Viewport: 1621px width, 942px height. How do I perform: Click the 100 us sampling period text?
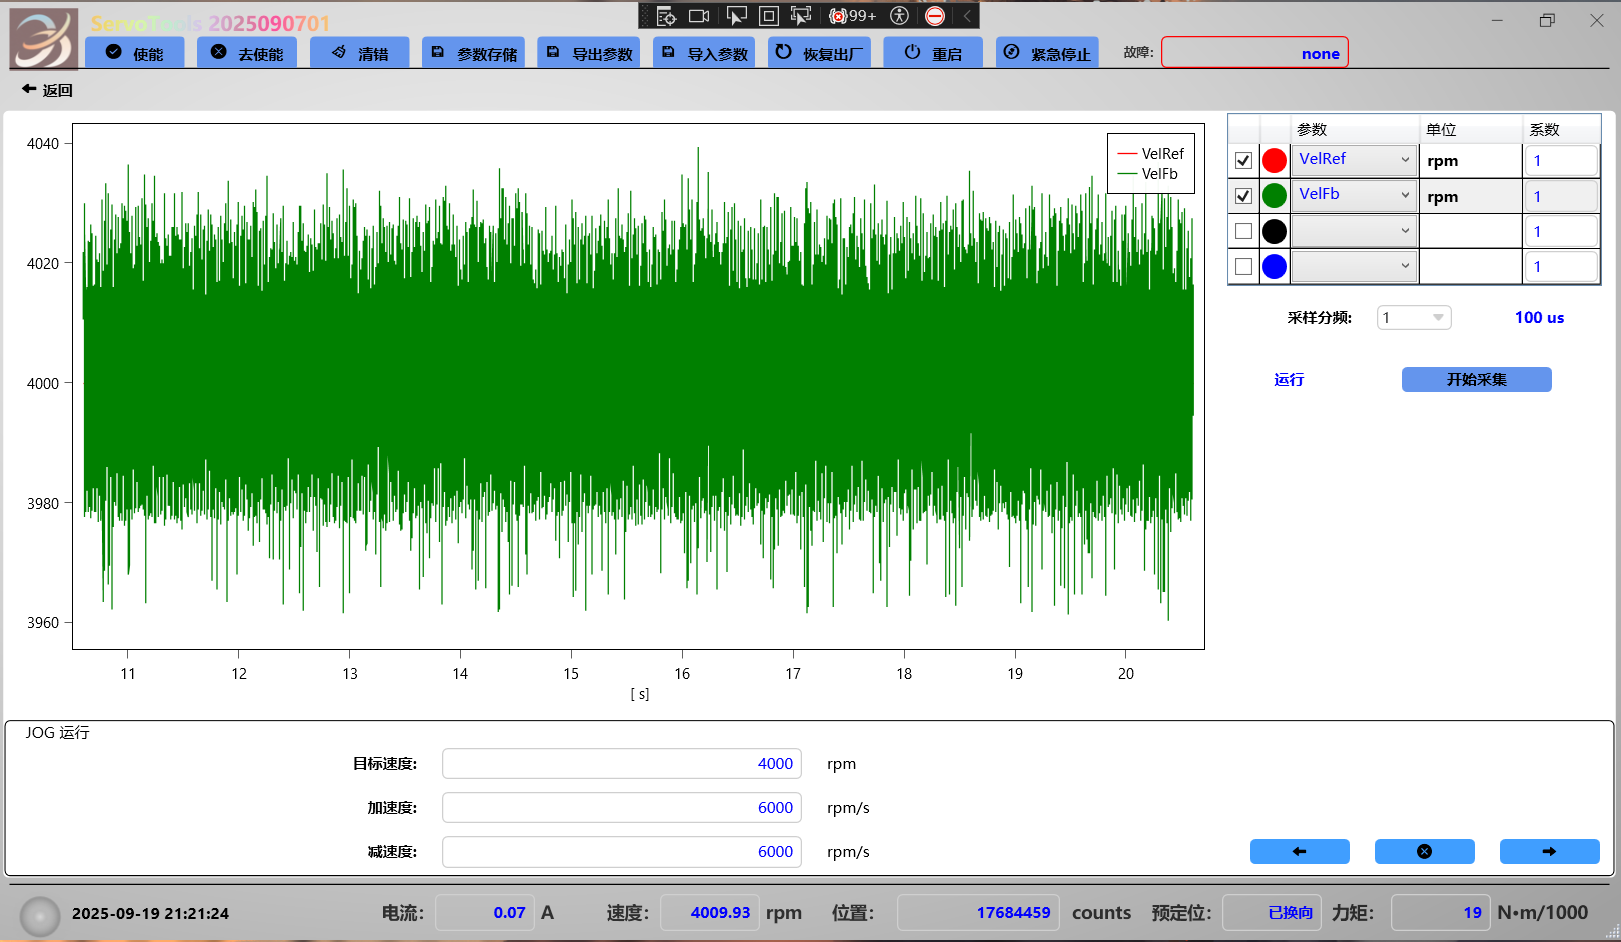(1539, 318)
